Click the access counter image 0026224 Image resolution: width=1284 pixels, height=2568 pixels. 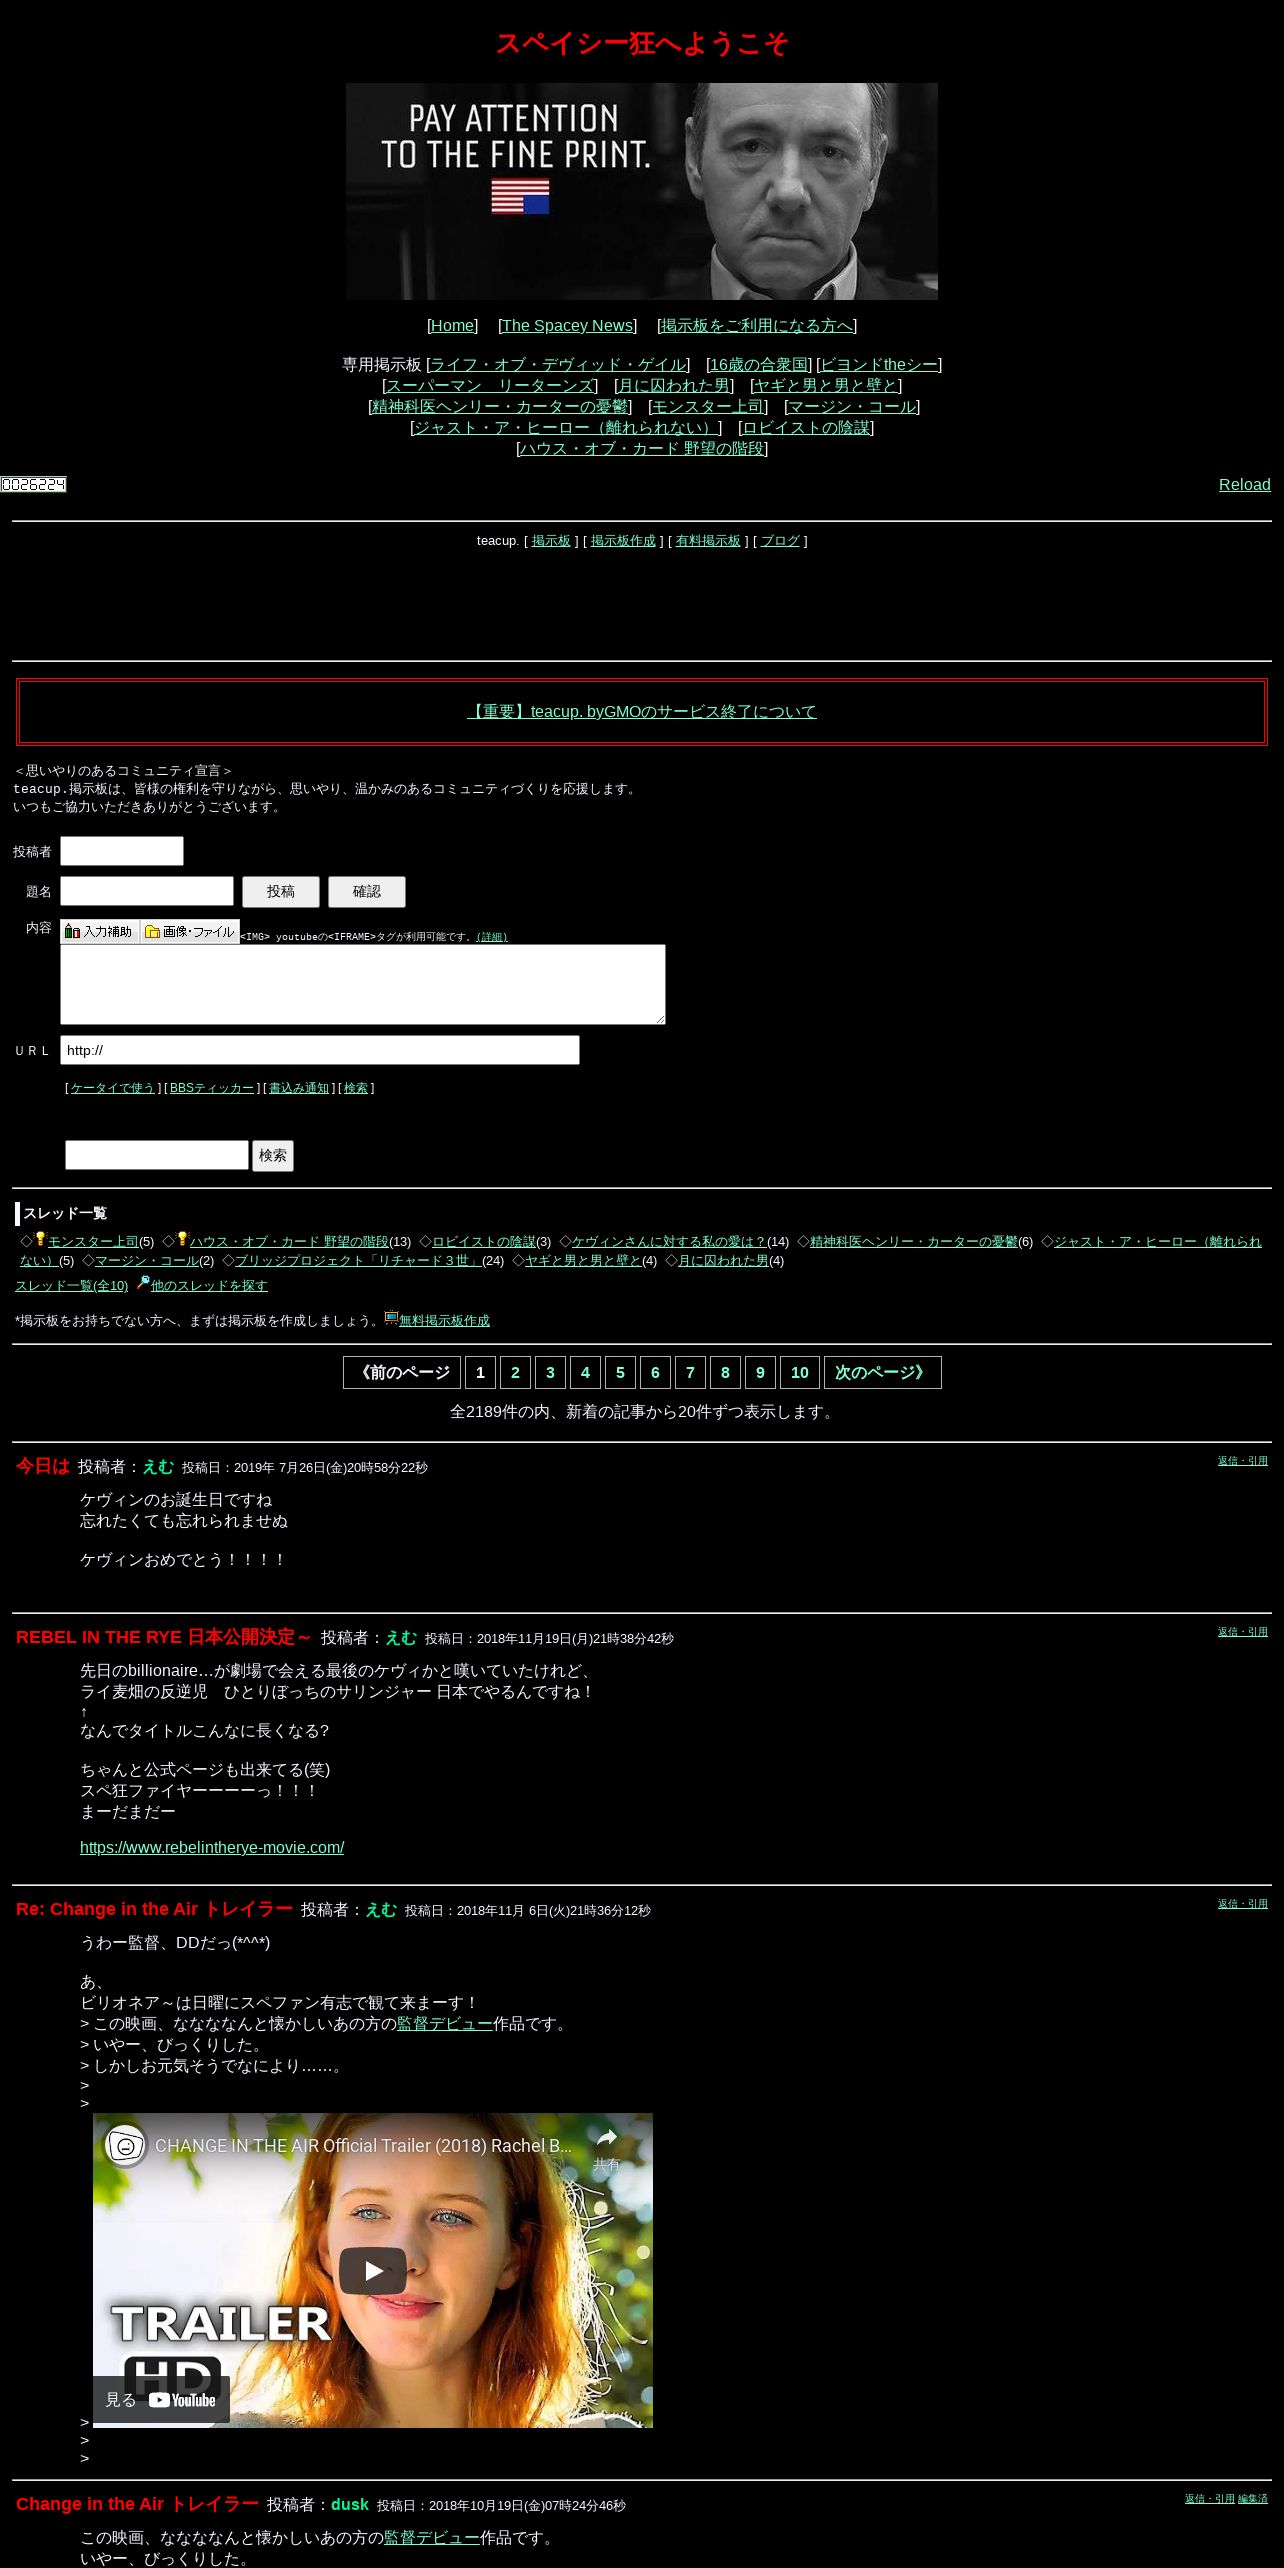coord(33,484)
